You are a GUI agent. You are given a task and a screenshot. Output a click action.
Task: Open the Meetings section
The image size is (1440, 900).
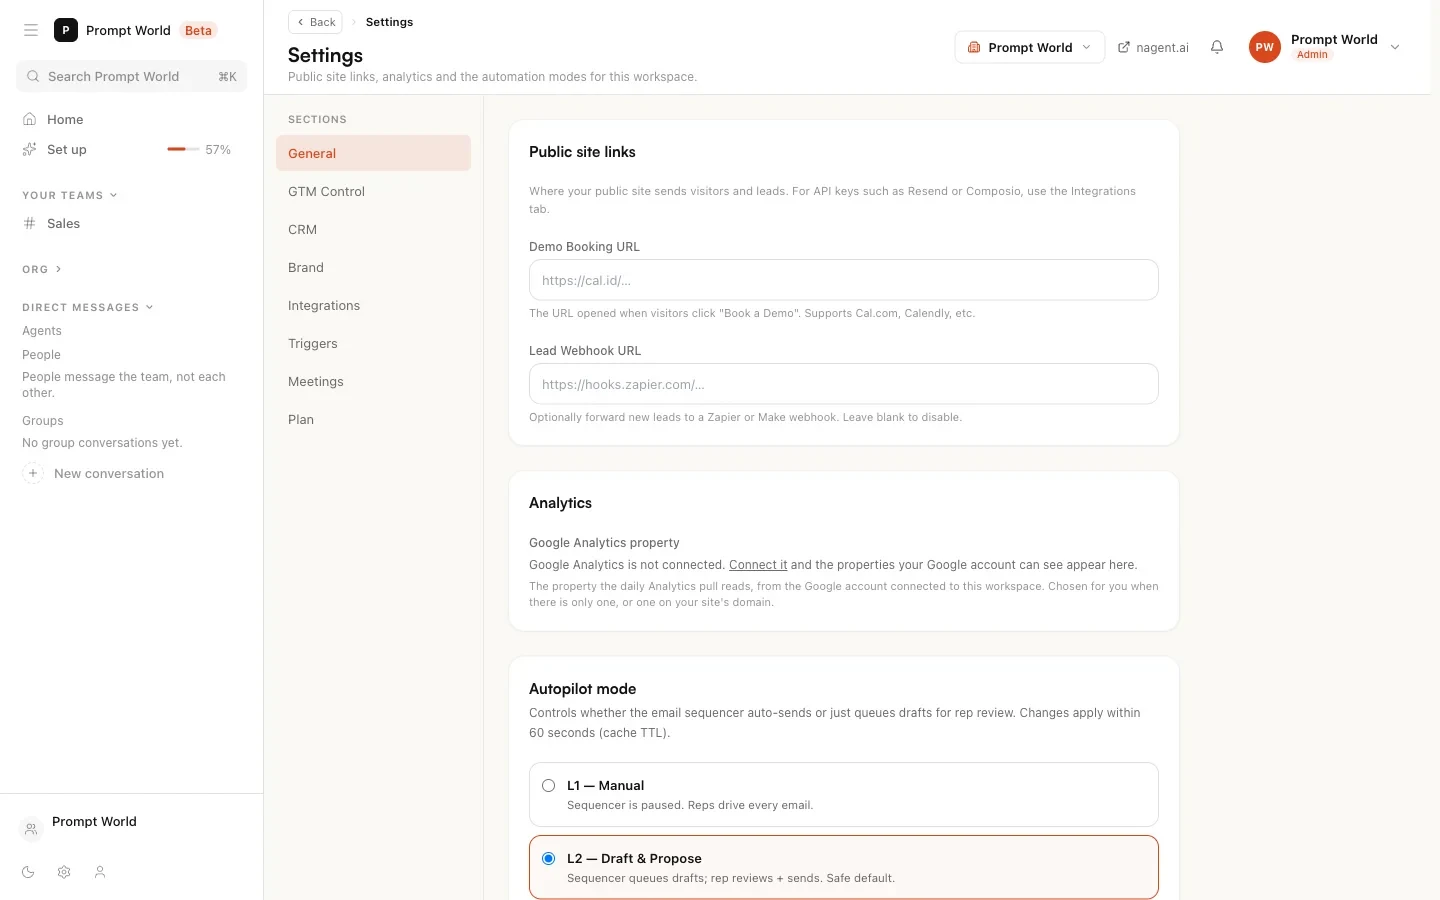point(373,381)
